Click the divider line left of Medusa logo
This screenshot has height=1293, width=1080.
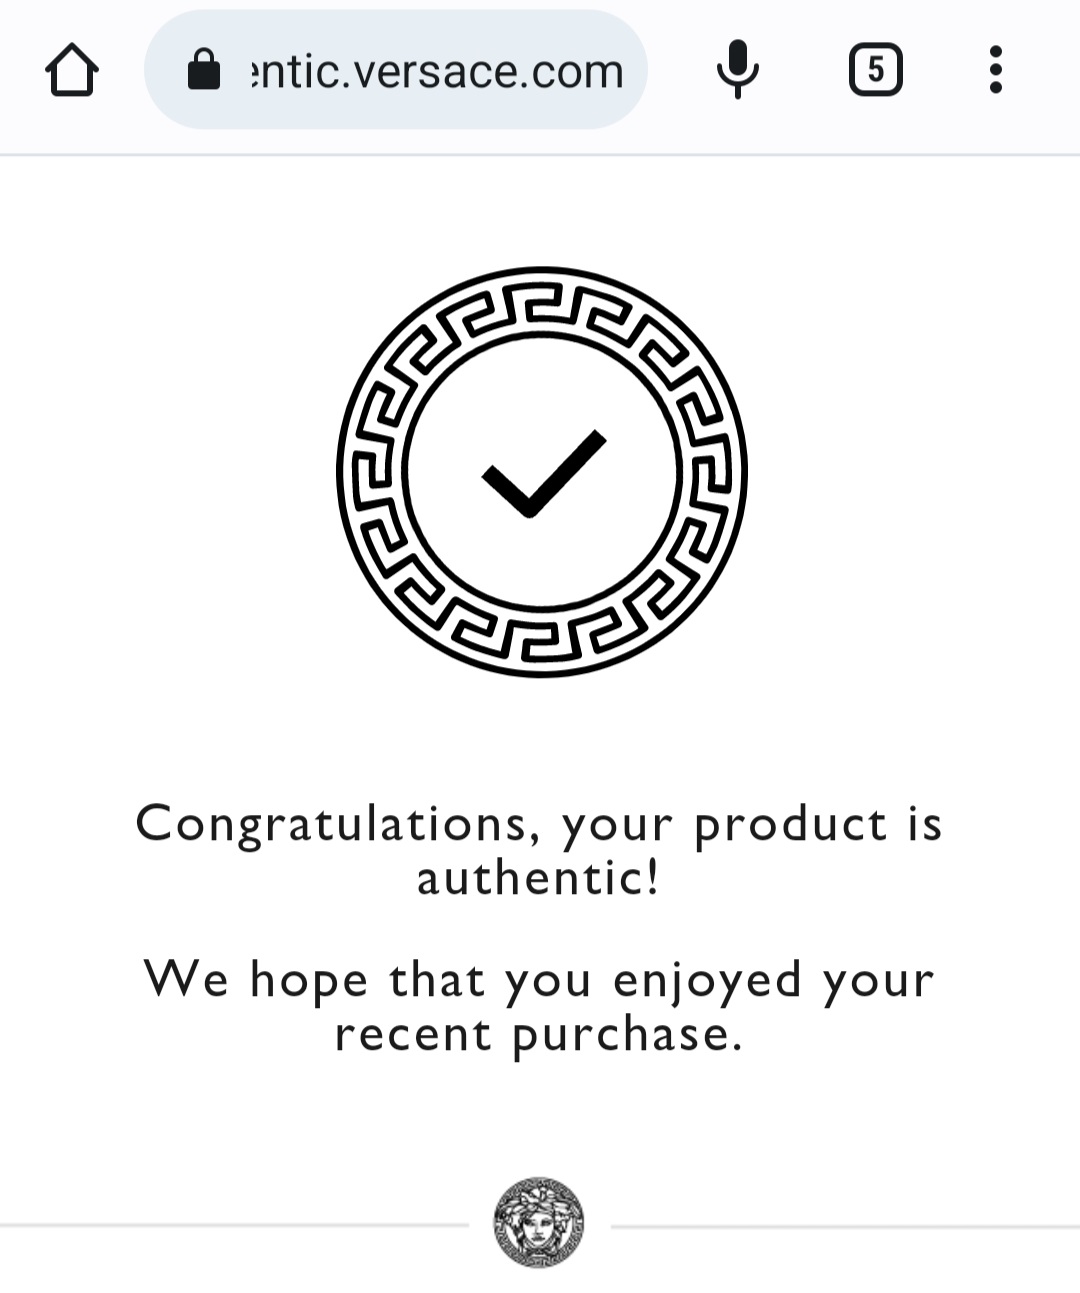click(x=235, y=1225)
